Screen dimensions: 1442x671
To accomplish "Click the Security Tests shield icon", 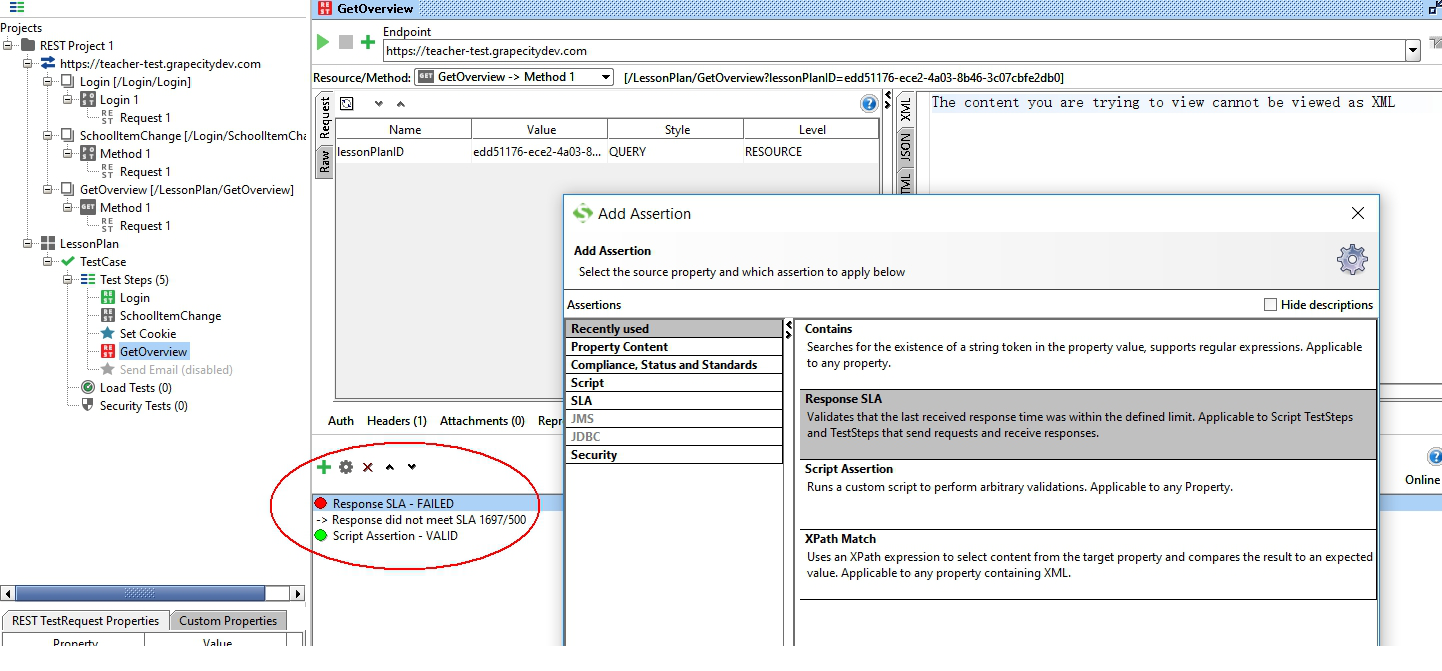I will [x=88, y=405].
